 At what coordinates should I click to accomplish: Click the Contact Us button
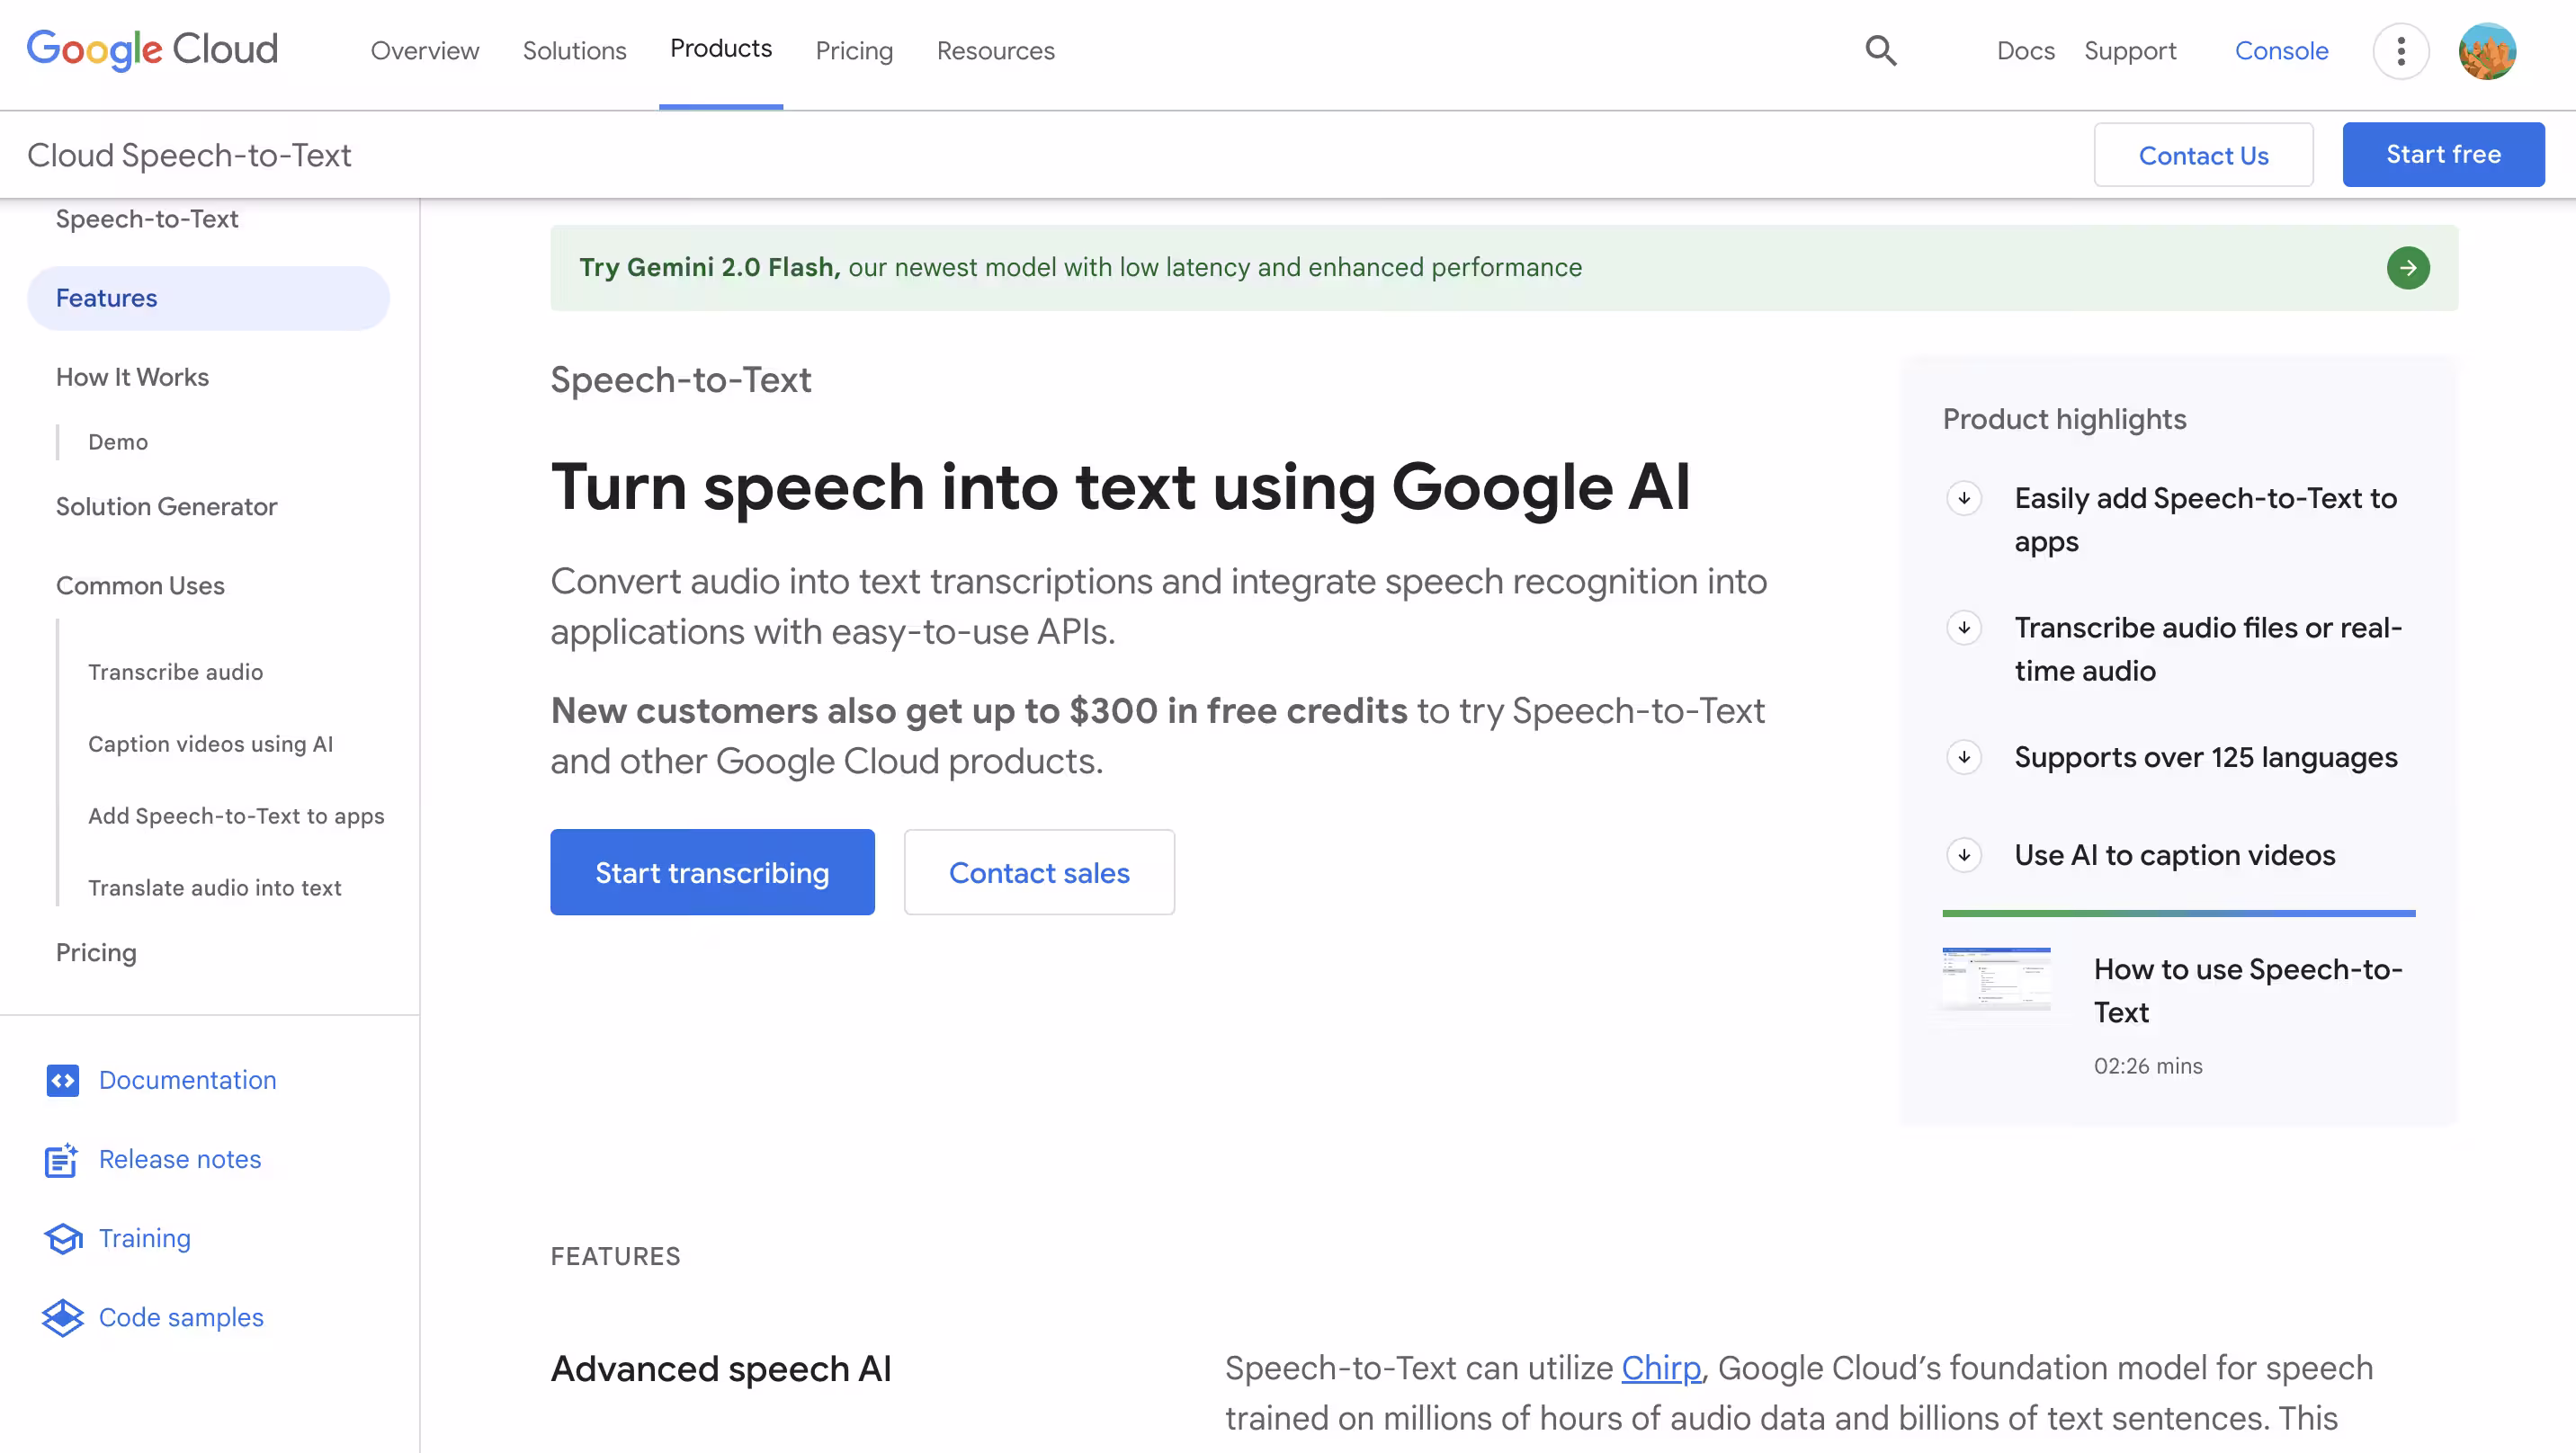pos(2203,155)
